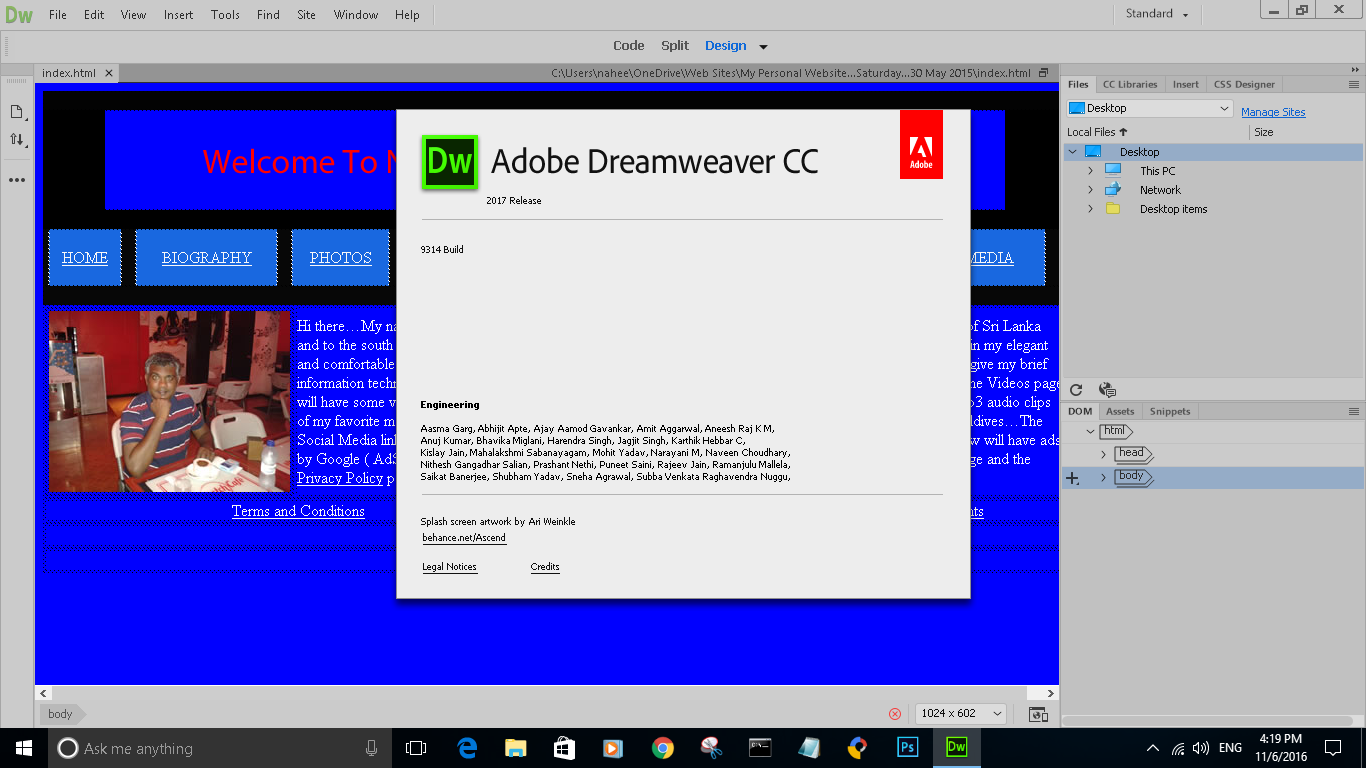Open File Explorer from the taskbar

(516, 748)
